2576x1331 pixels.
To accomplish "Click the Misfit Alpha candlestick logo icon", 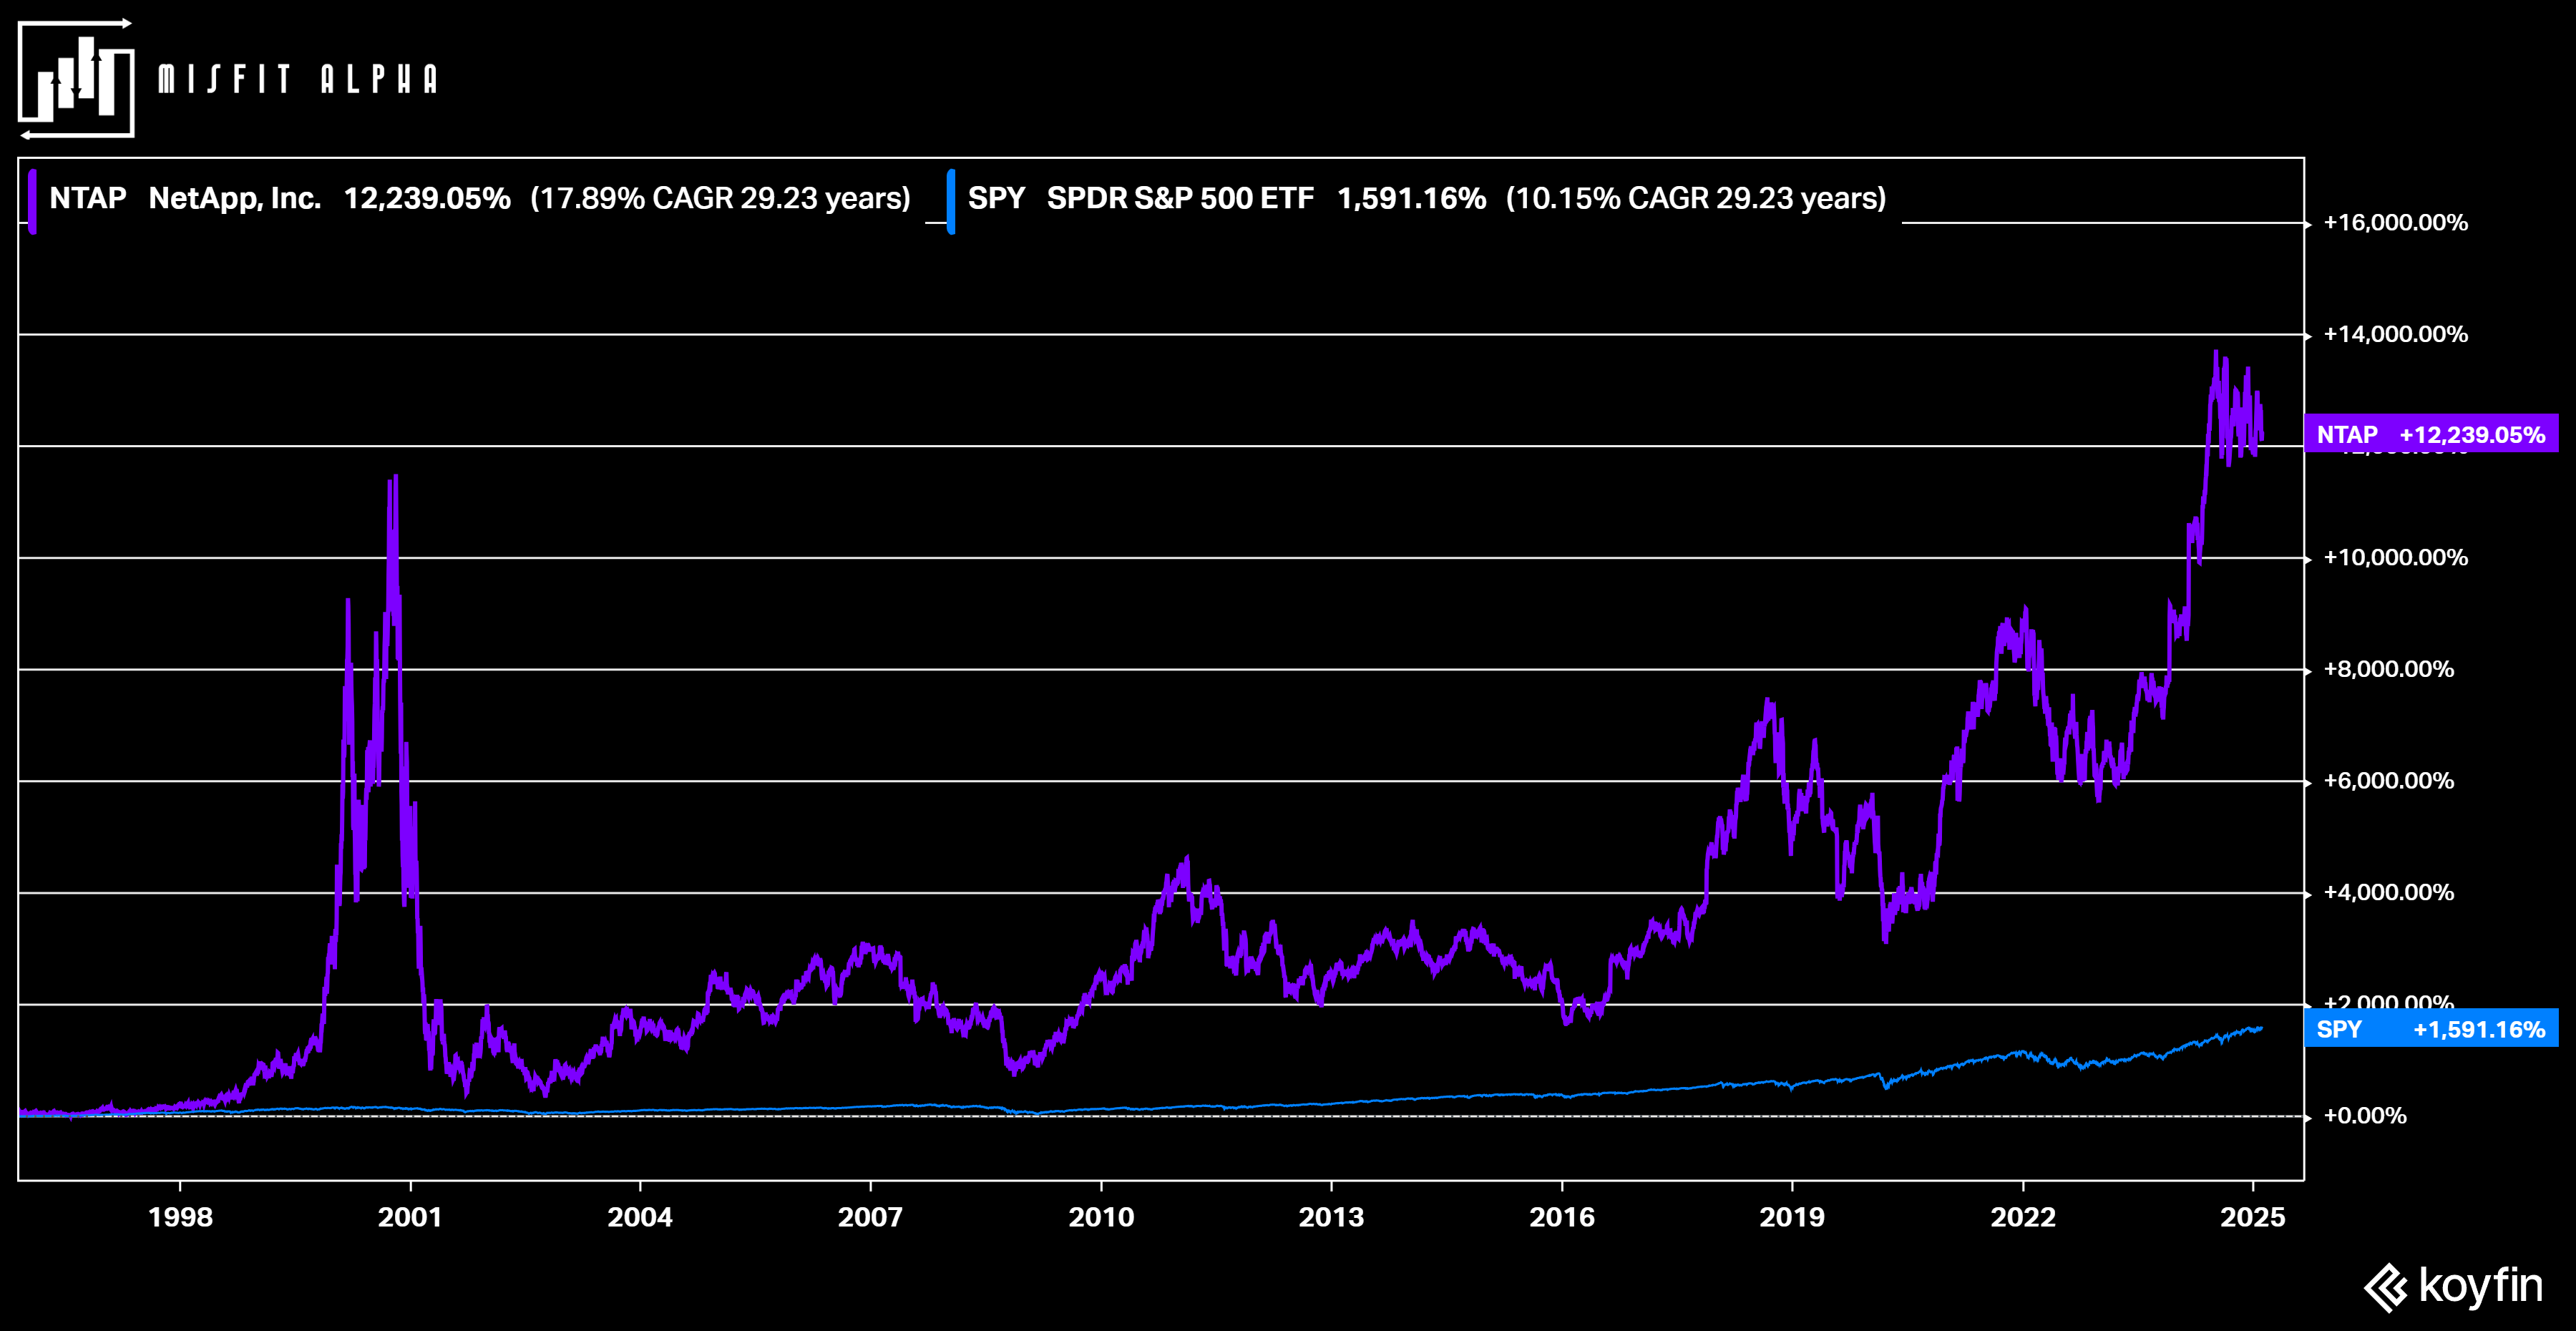I will click(76, 79).
